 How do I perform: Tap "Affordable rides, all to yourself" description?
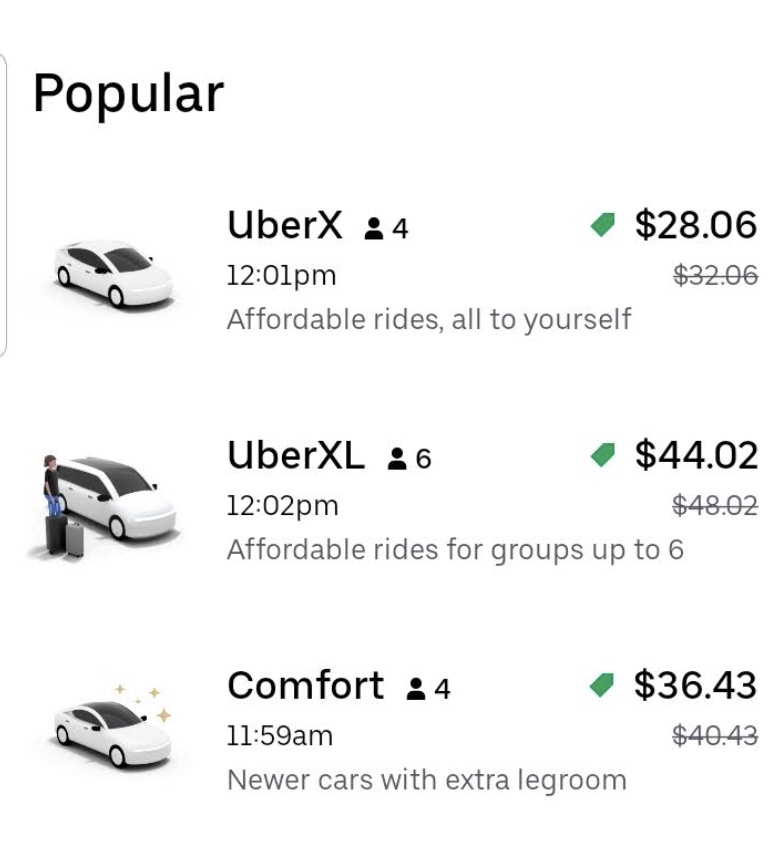(x=429, y=320)
